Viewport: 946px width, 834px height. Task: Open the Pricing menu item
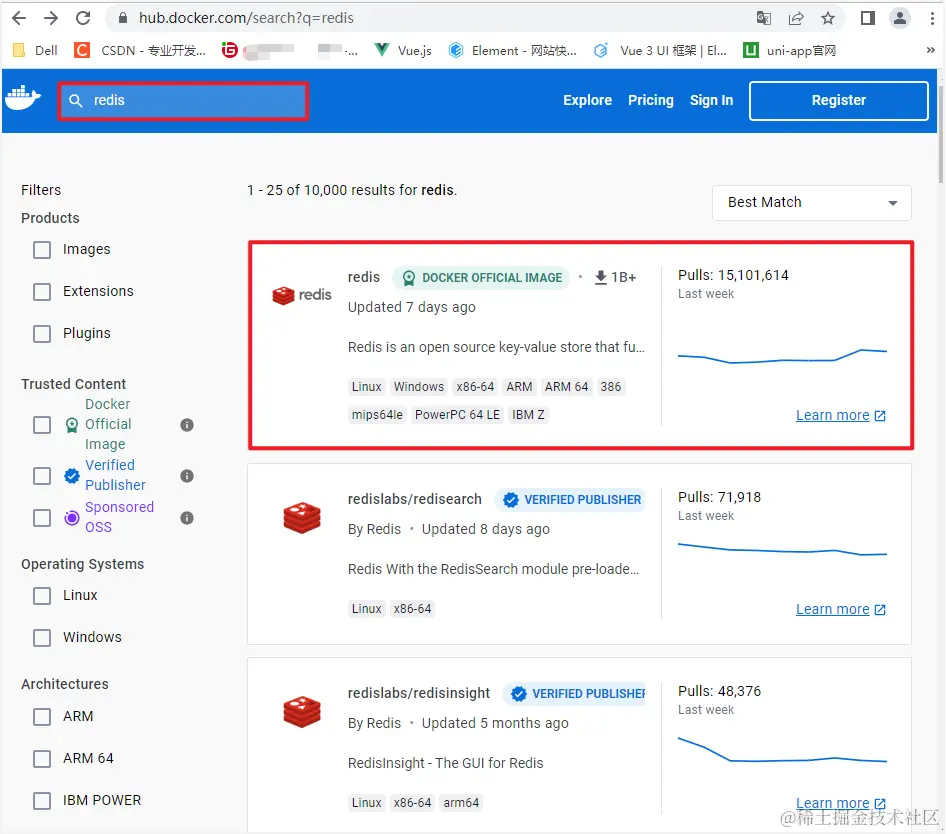[x=650, y=100]
